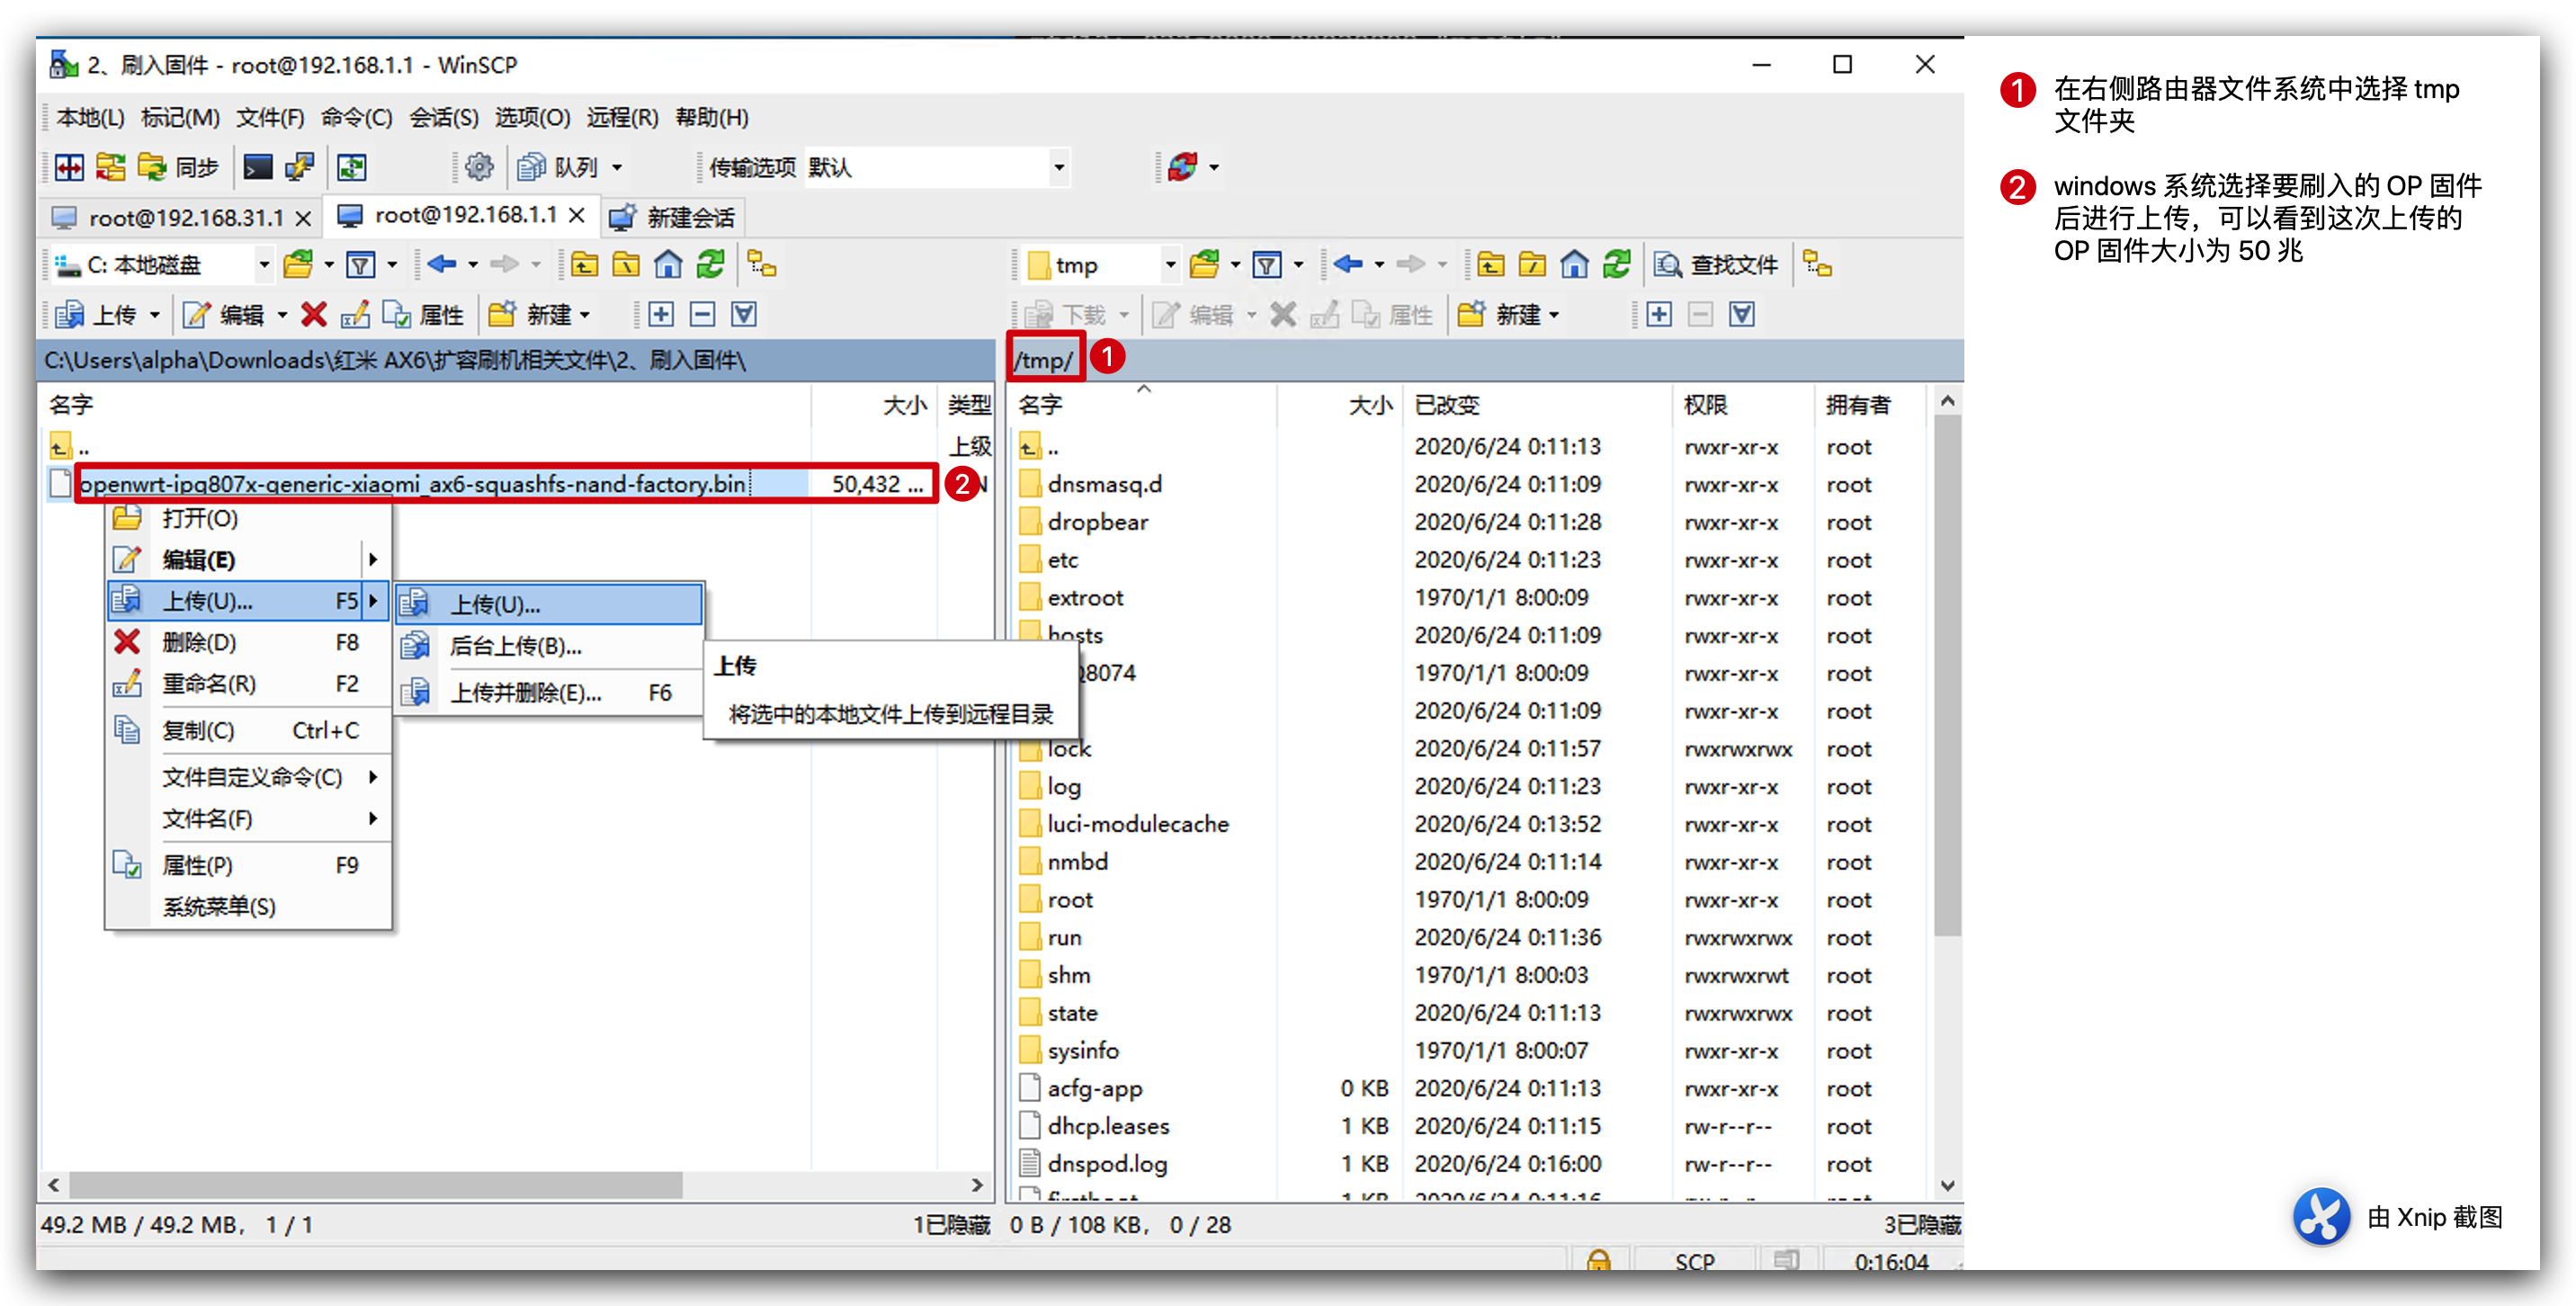Click the local panel root directory icon
The height and width of the screenshot is (1306, 2576).
pos(626,265)
